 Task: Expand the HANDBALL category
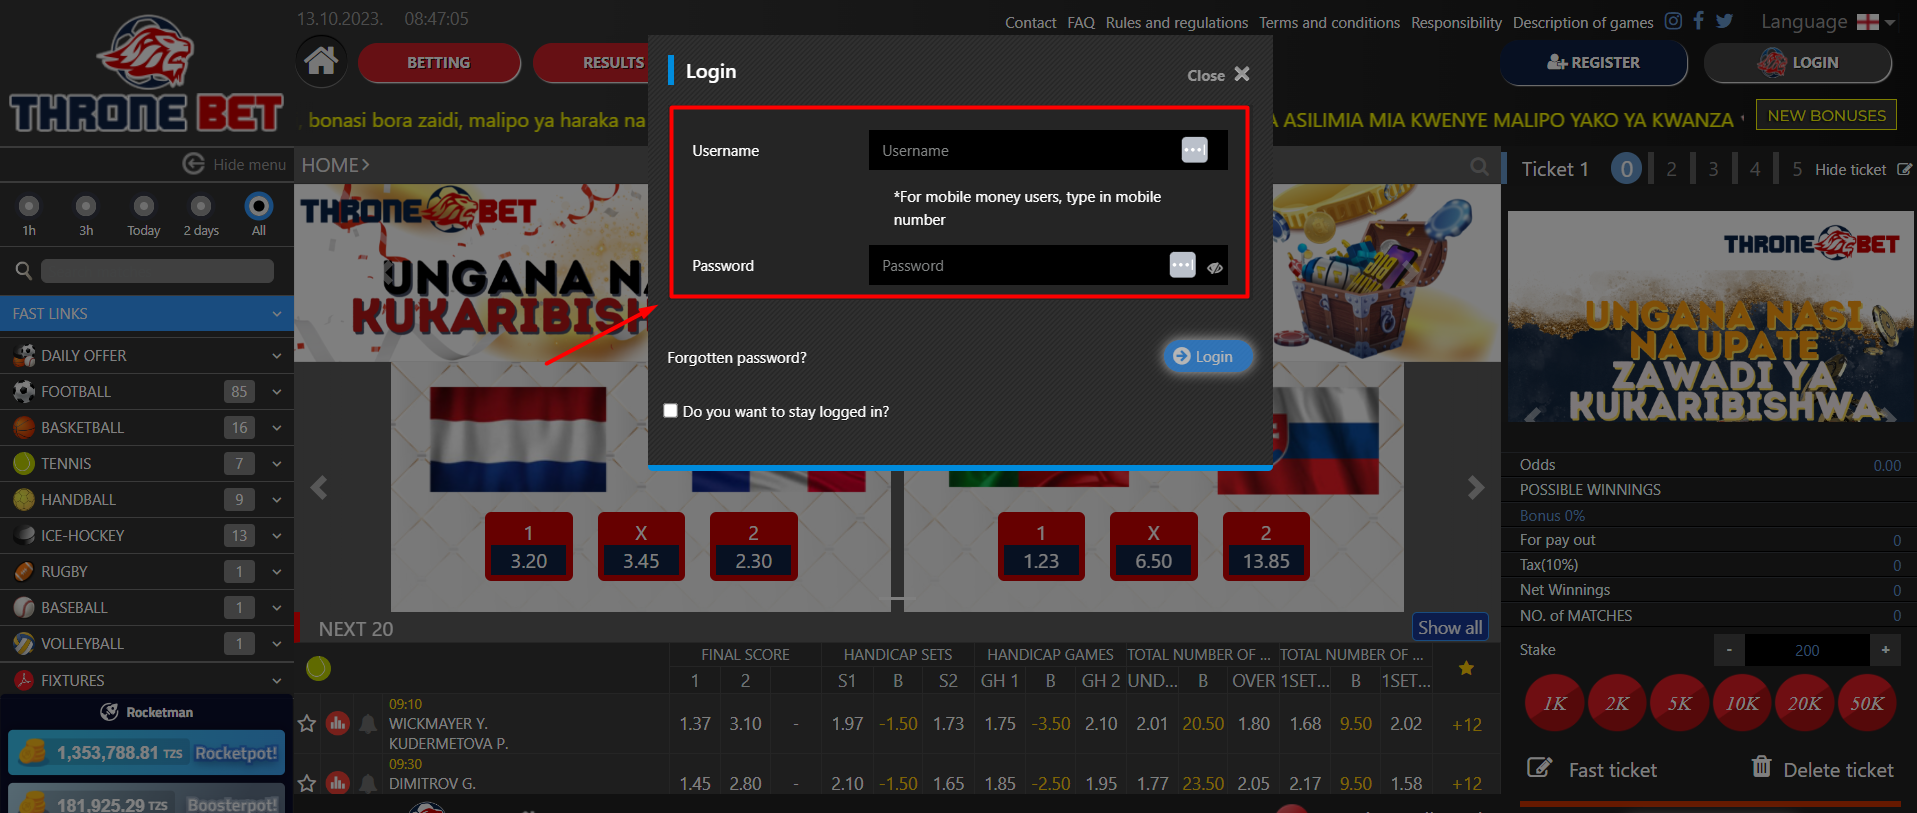click(146, 499)
